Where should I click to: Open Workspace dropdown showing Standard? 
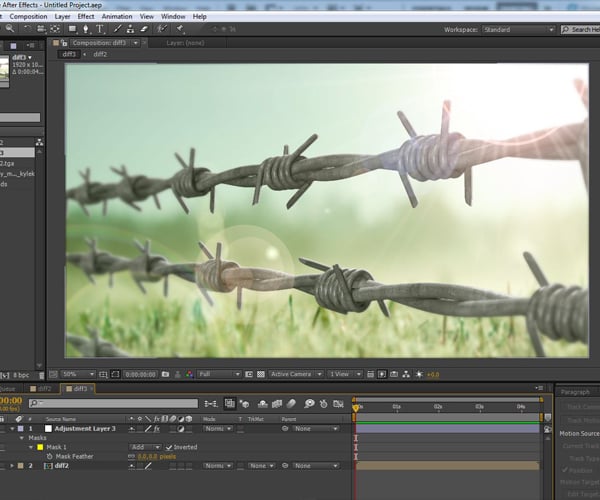pos(518,29)
